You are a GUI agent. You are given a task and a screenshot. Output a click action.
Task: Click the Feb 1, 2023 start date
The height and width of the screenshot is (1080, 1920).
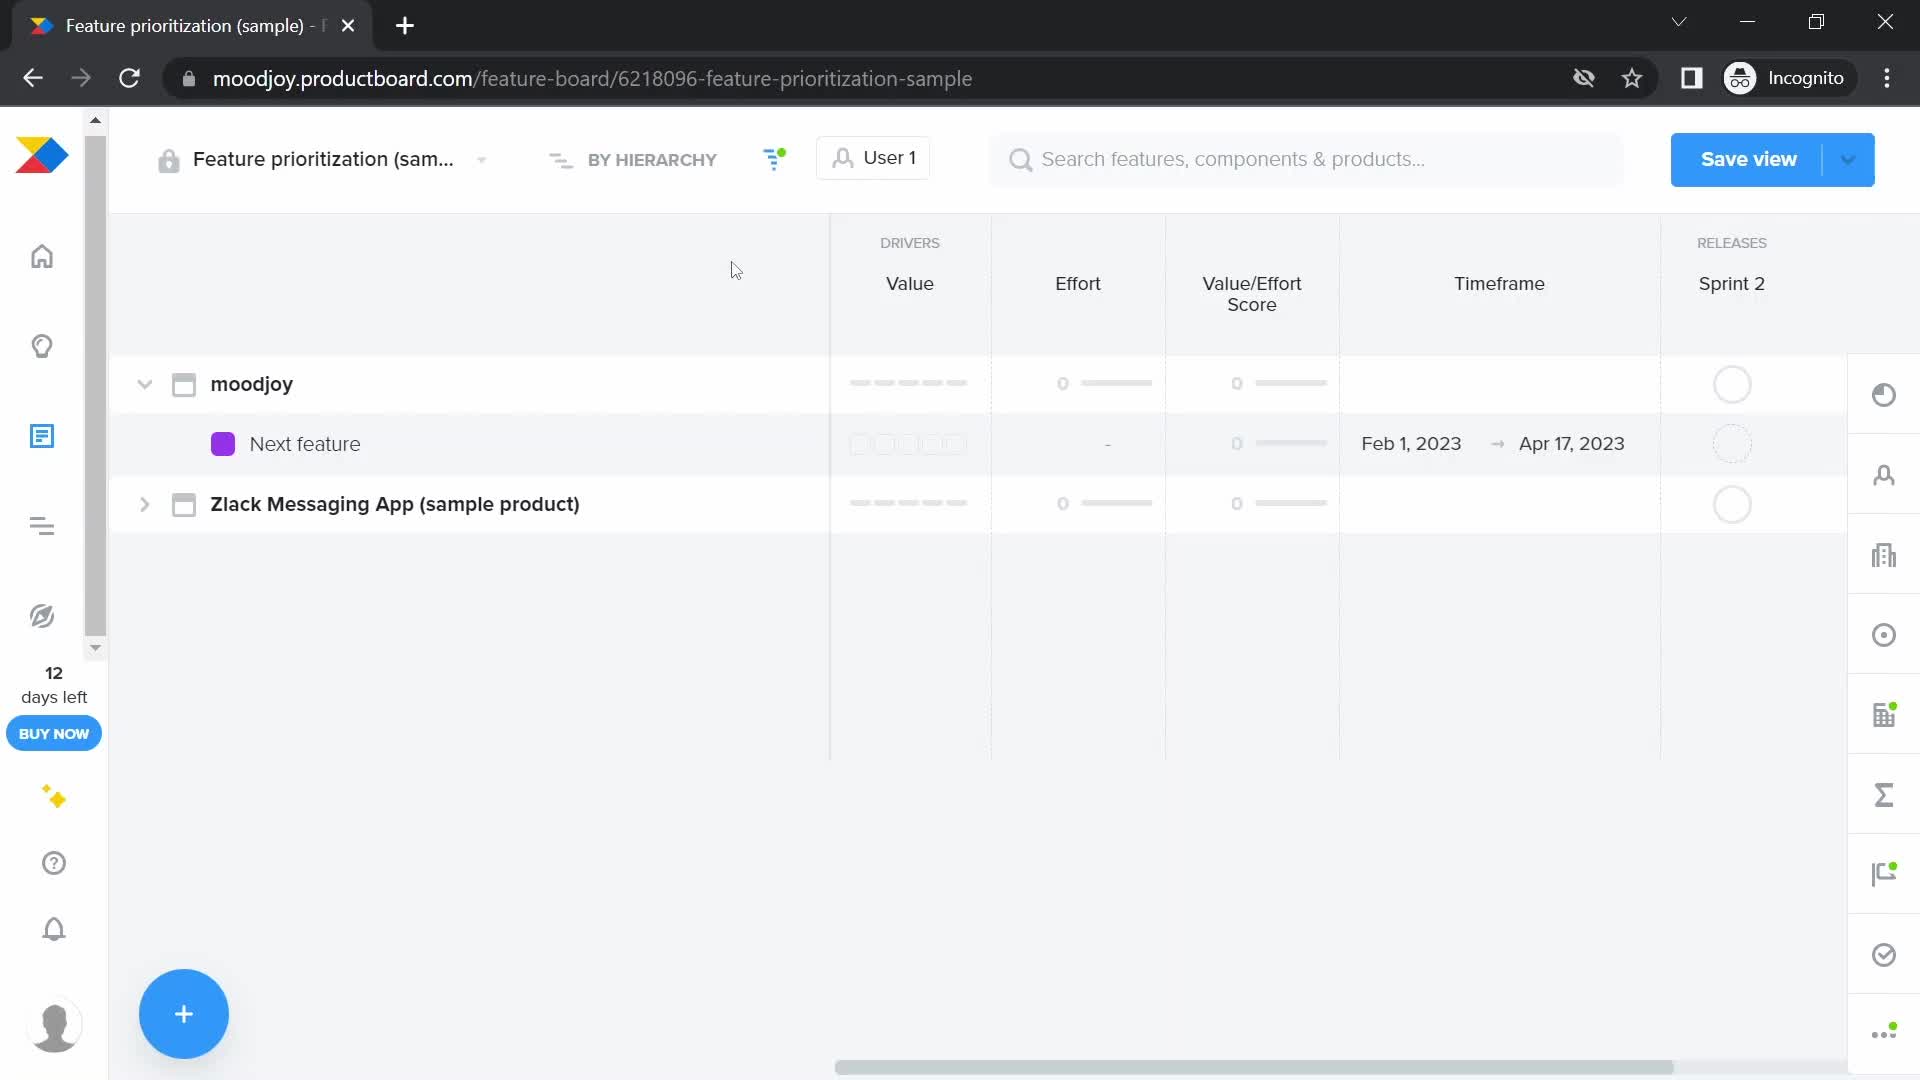1411,444
